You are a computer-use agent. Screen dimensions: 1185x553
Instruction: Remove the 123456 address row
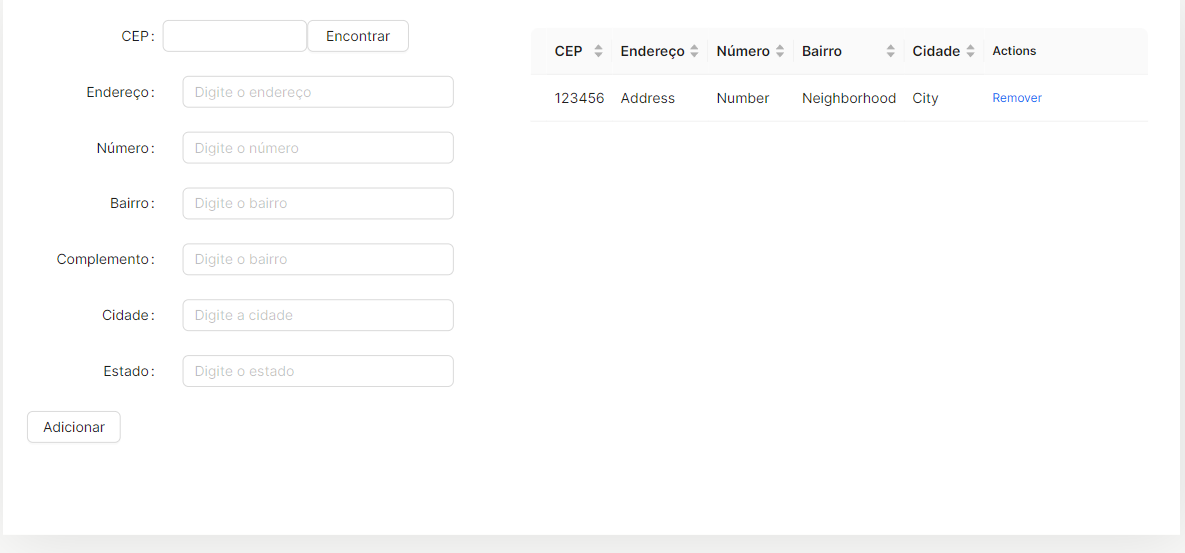(1016, 98)
